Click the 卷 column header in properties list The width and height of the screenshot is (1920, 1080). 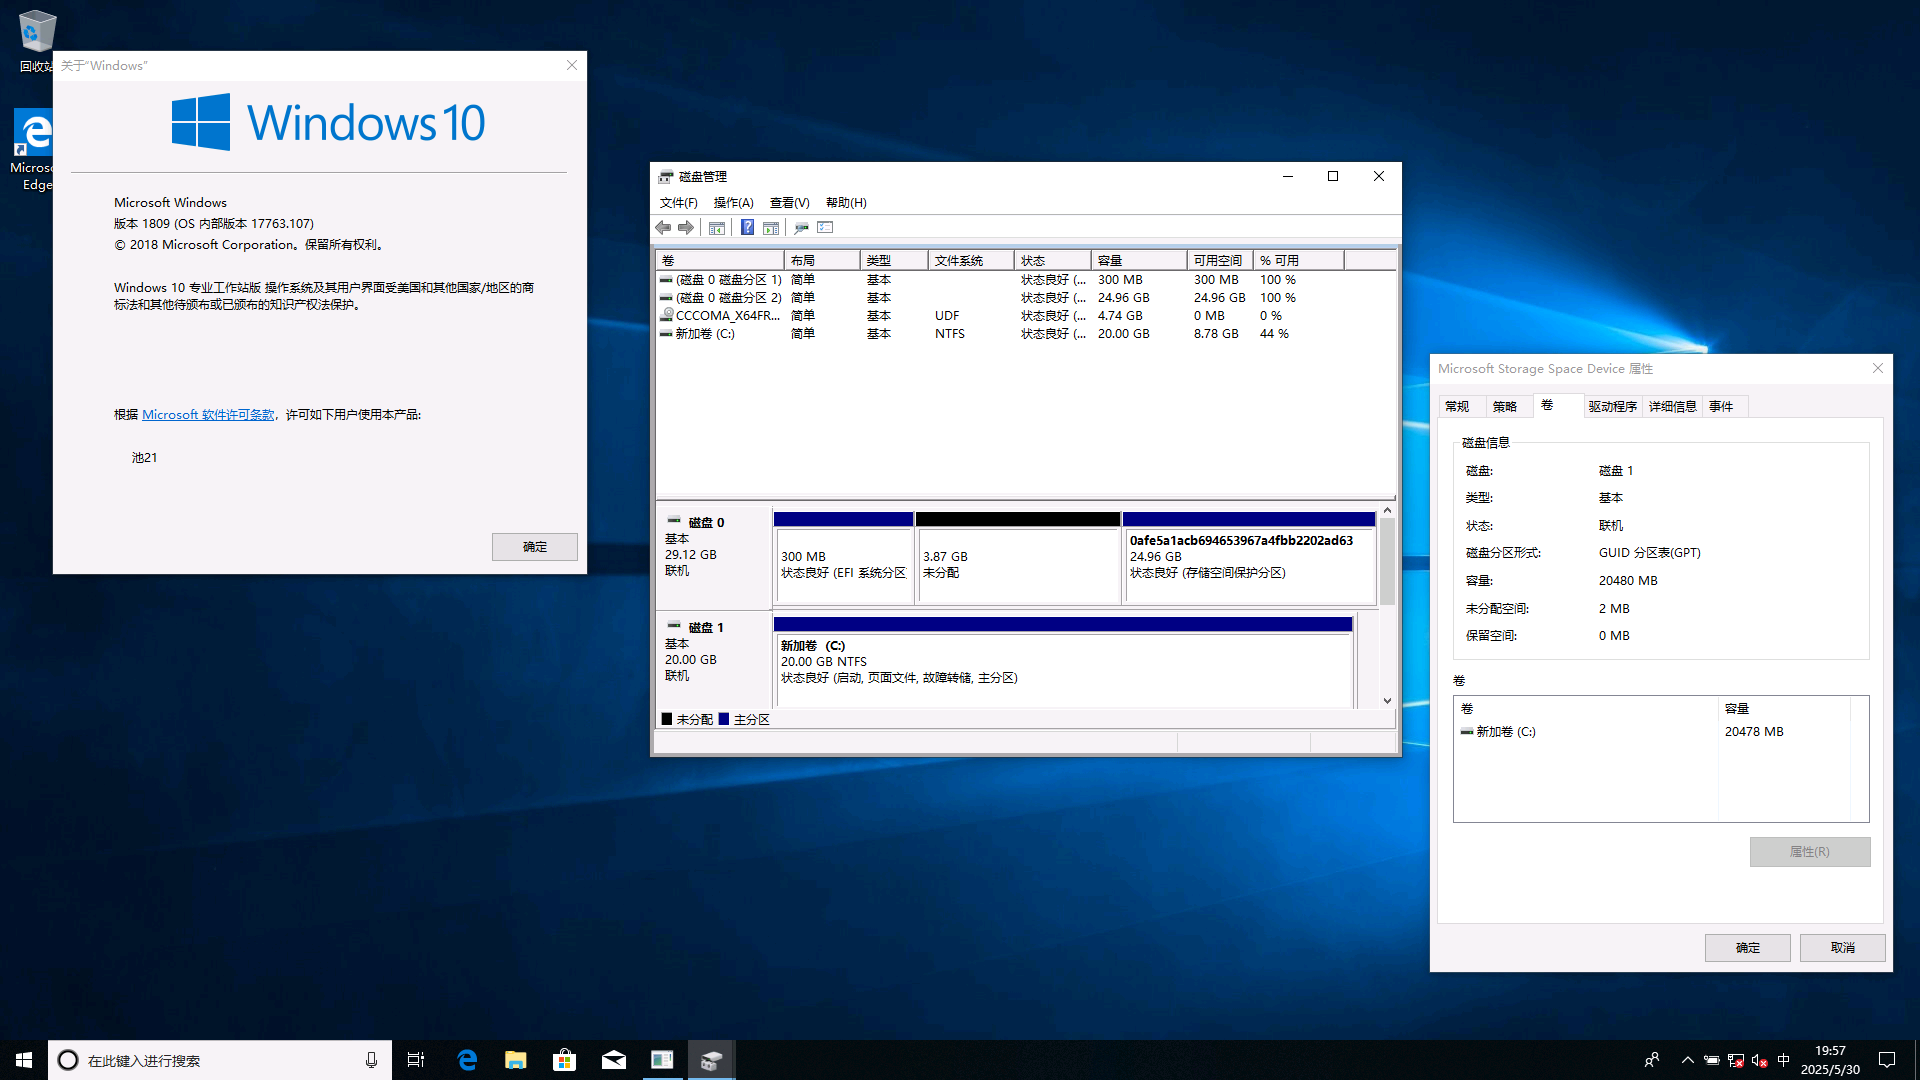point(1587,709)
